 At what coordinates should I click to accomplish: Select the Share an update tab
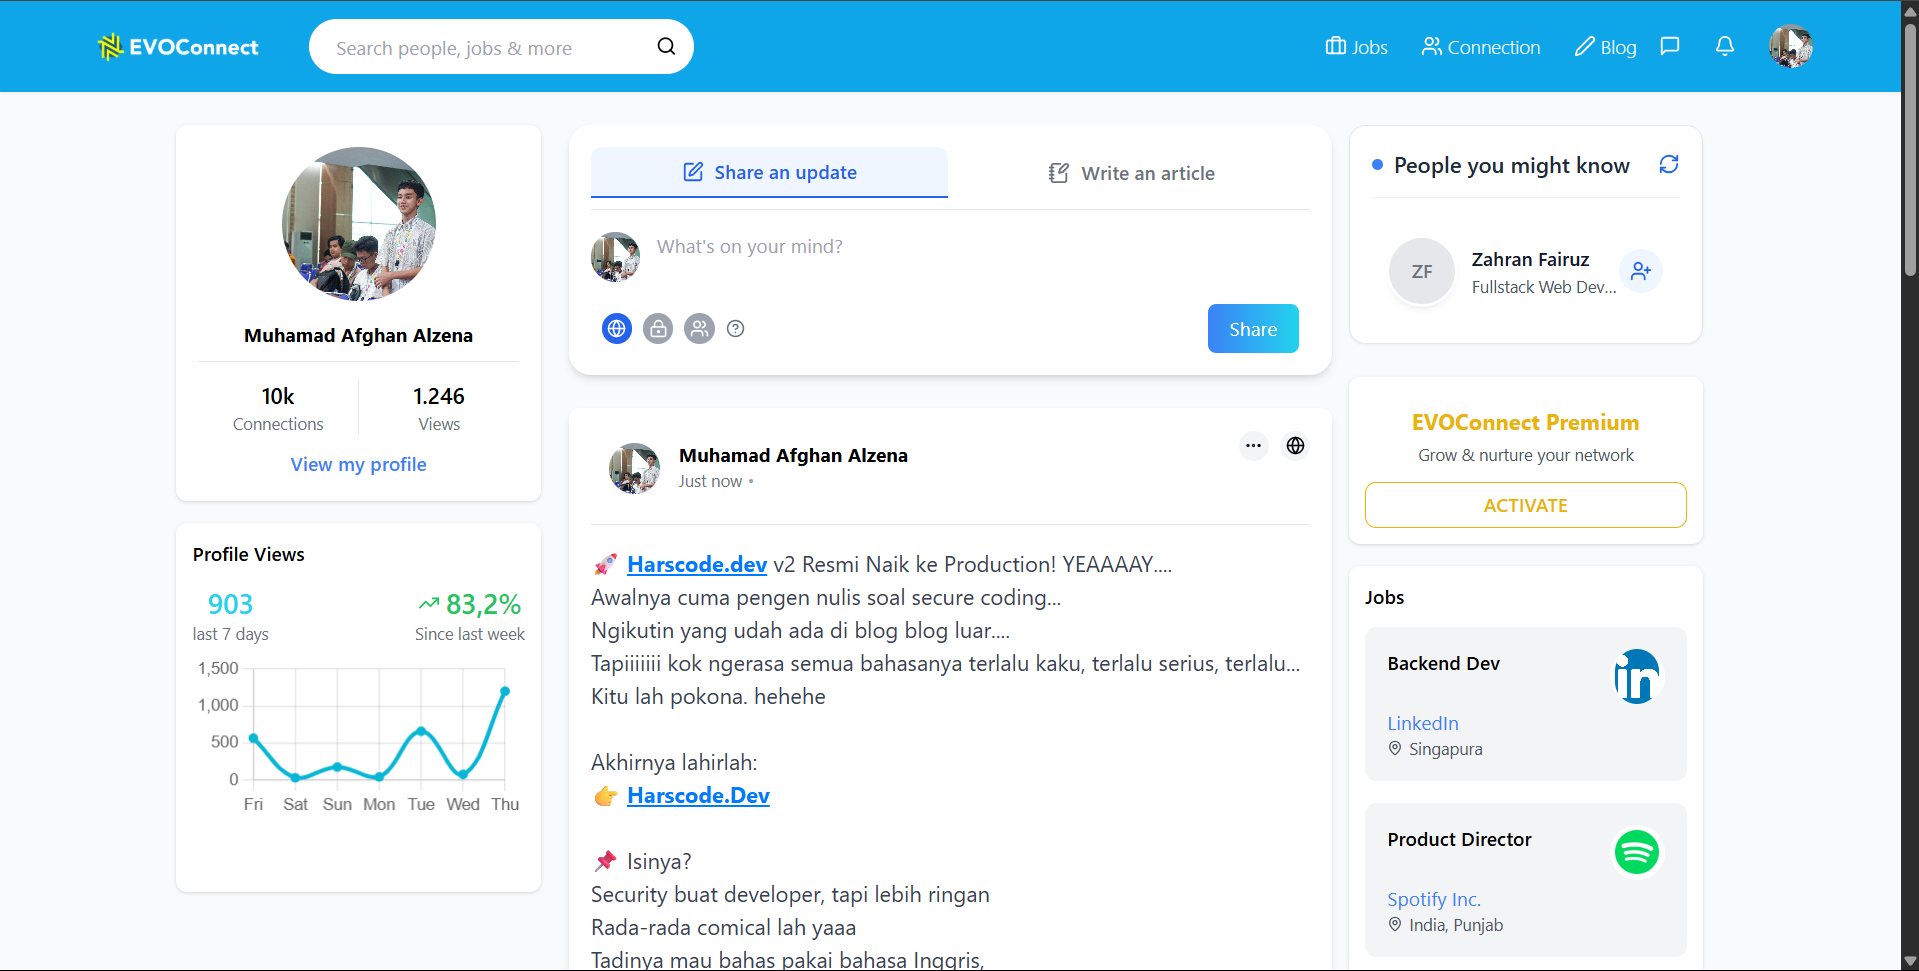pyautogui.click(x=769, y=173)
